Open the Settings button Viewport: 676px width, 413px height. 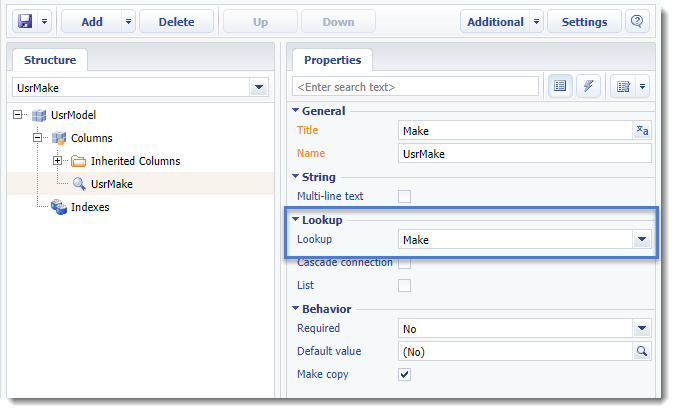[x=584, y=22]
